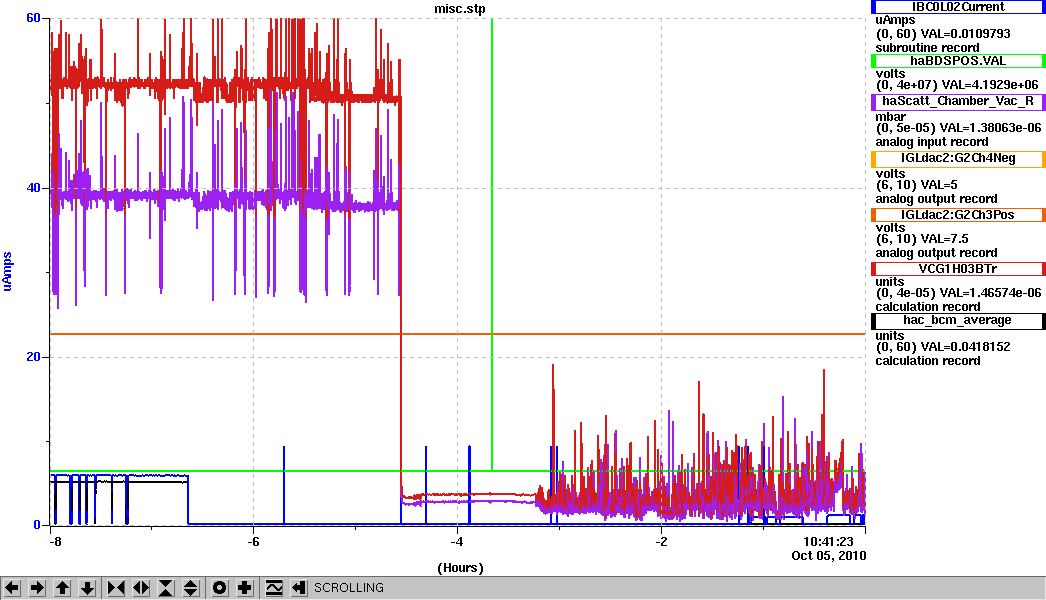Click the x-axis tick label -6
This screenshot has height=600, width=1046.
(x=253, y=541)
